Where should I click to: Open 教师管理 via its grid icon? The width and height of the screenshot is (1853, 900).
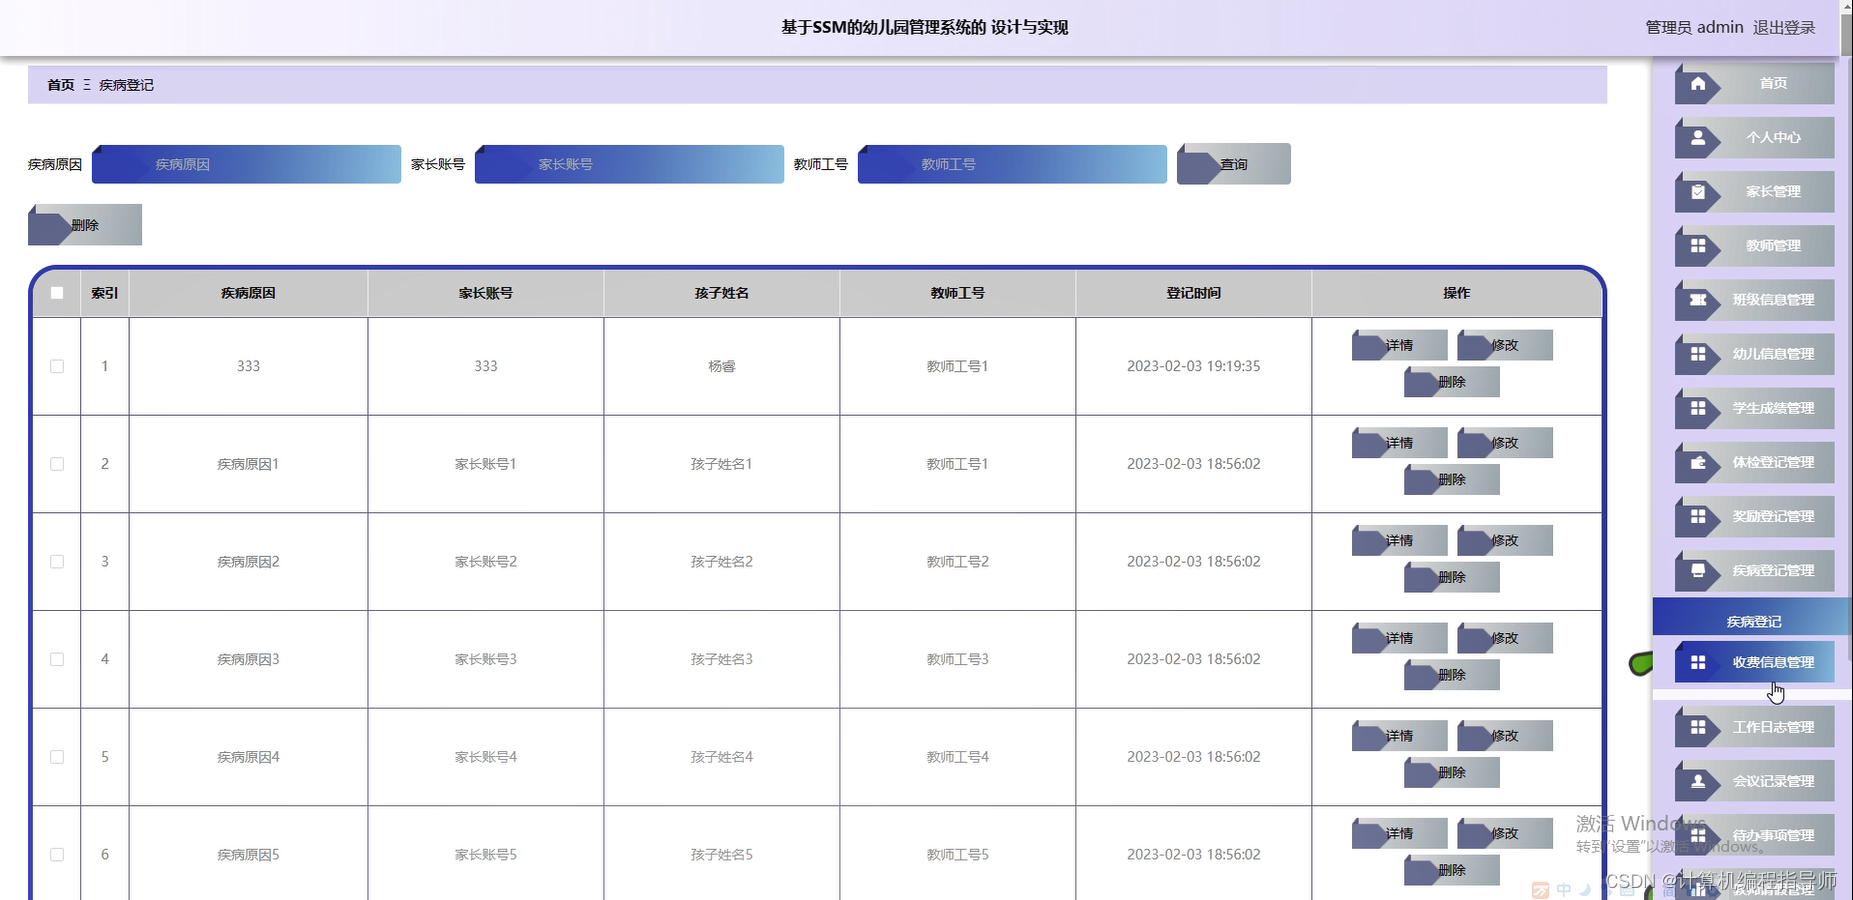[1698, 246]
